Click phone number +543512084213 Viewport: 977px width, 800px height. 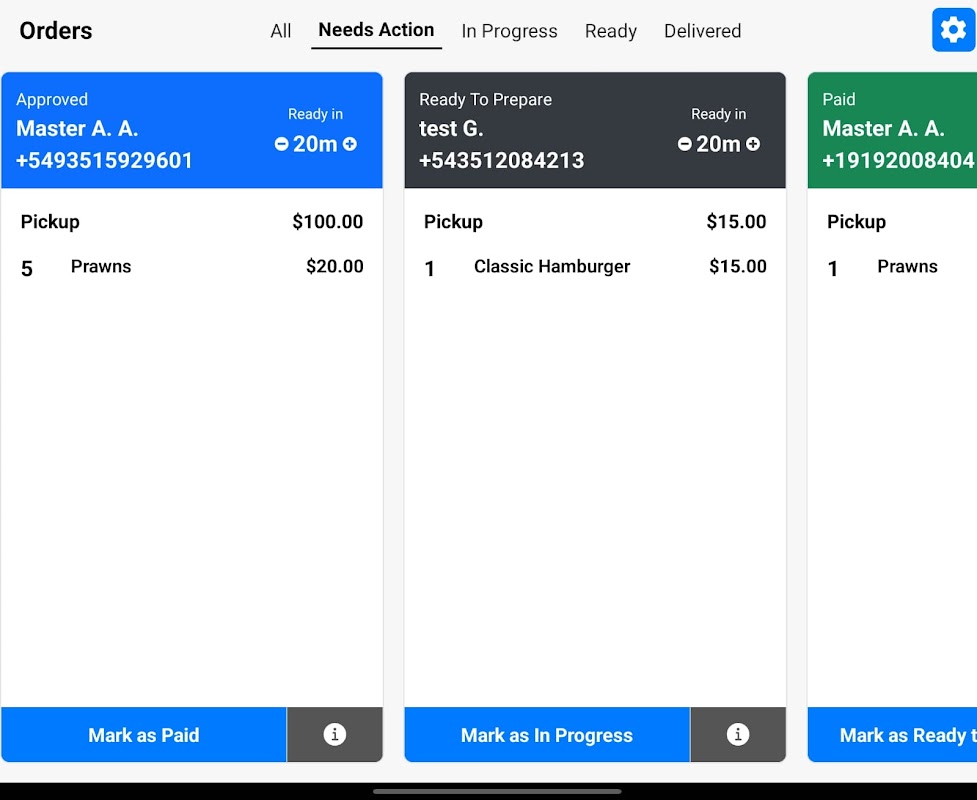(502, 161)
